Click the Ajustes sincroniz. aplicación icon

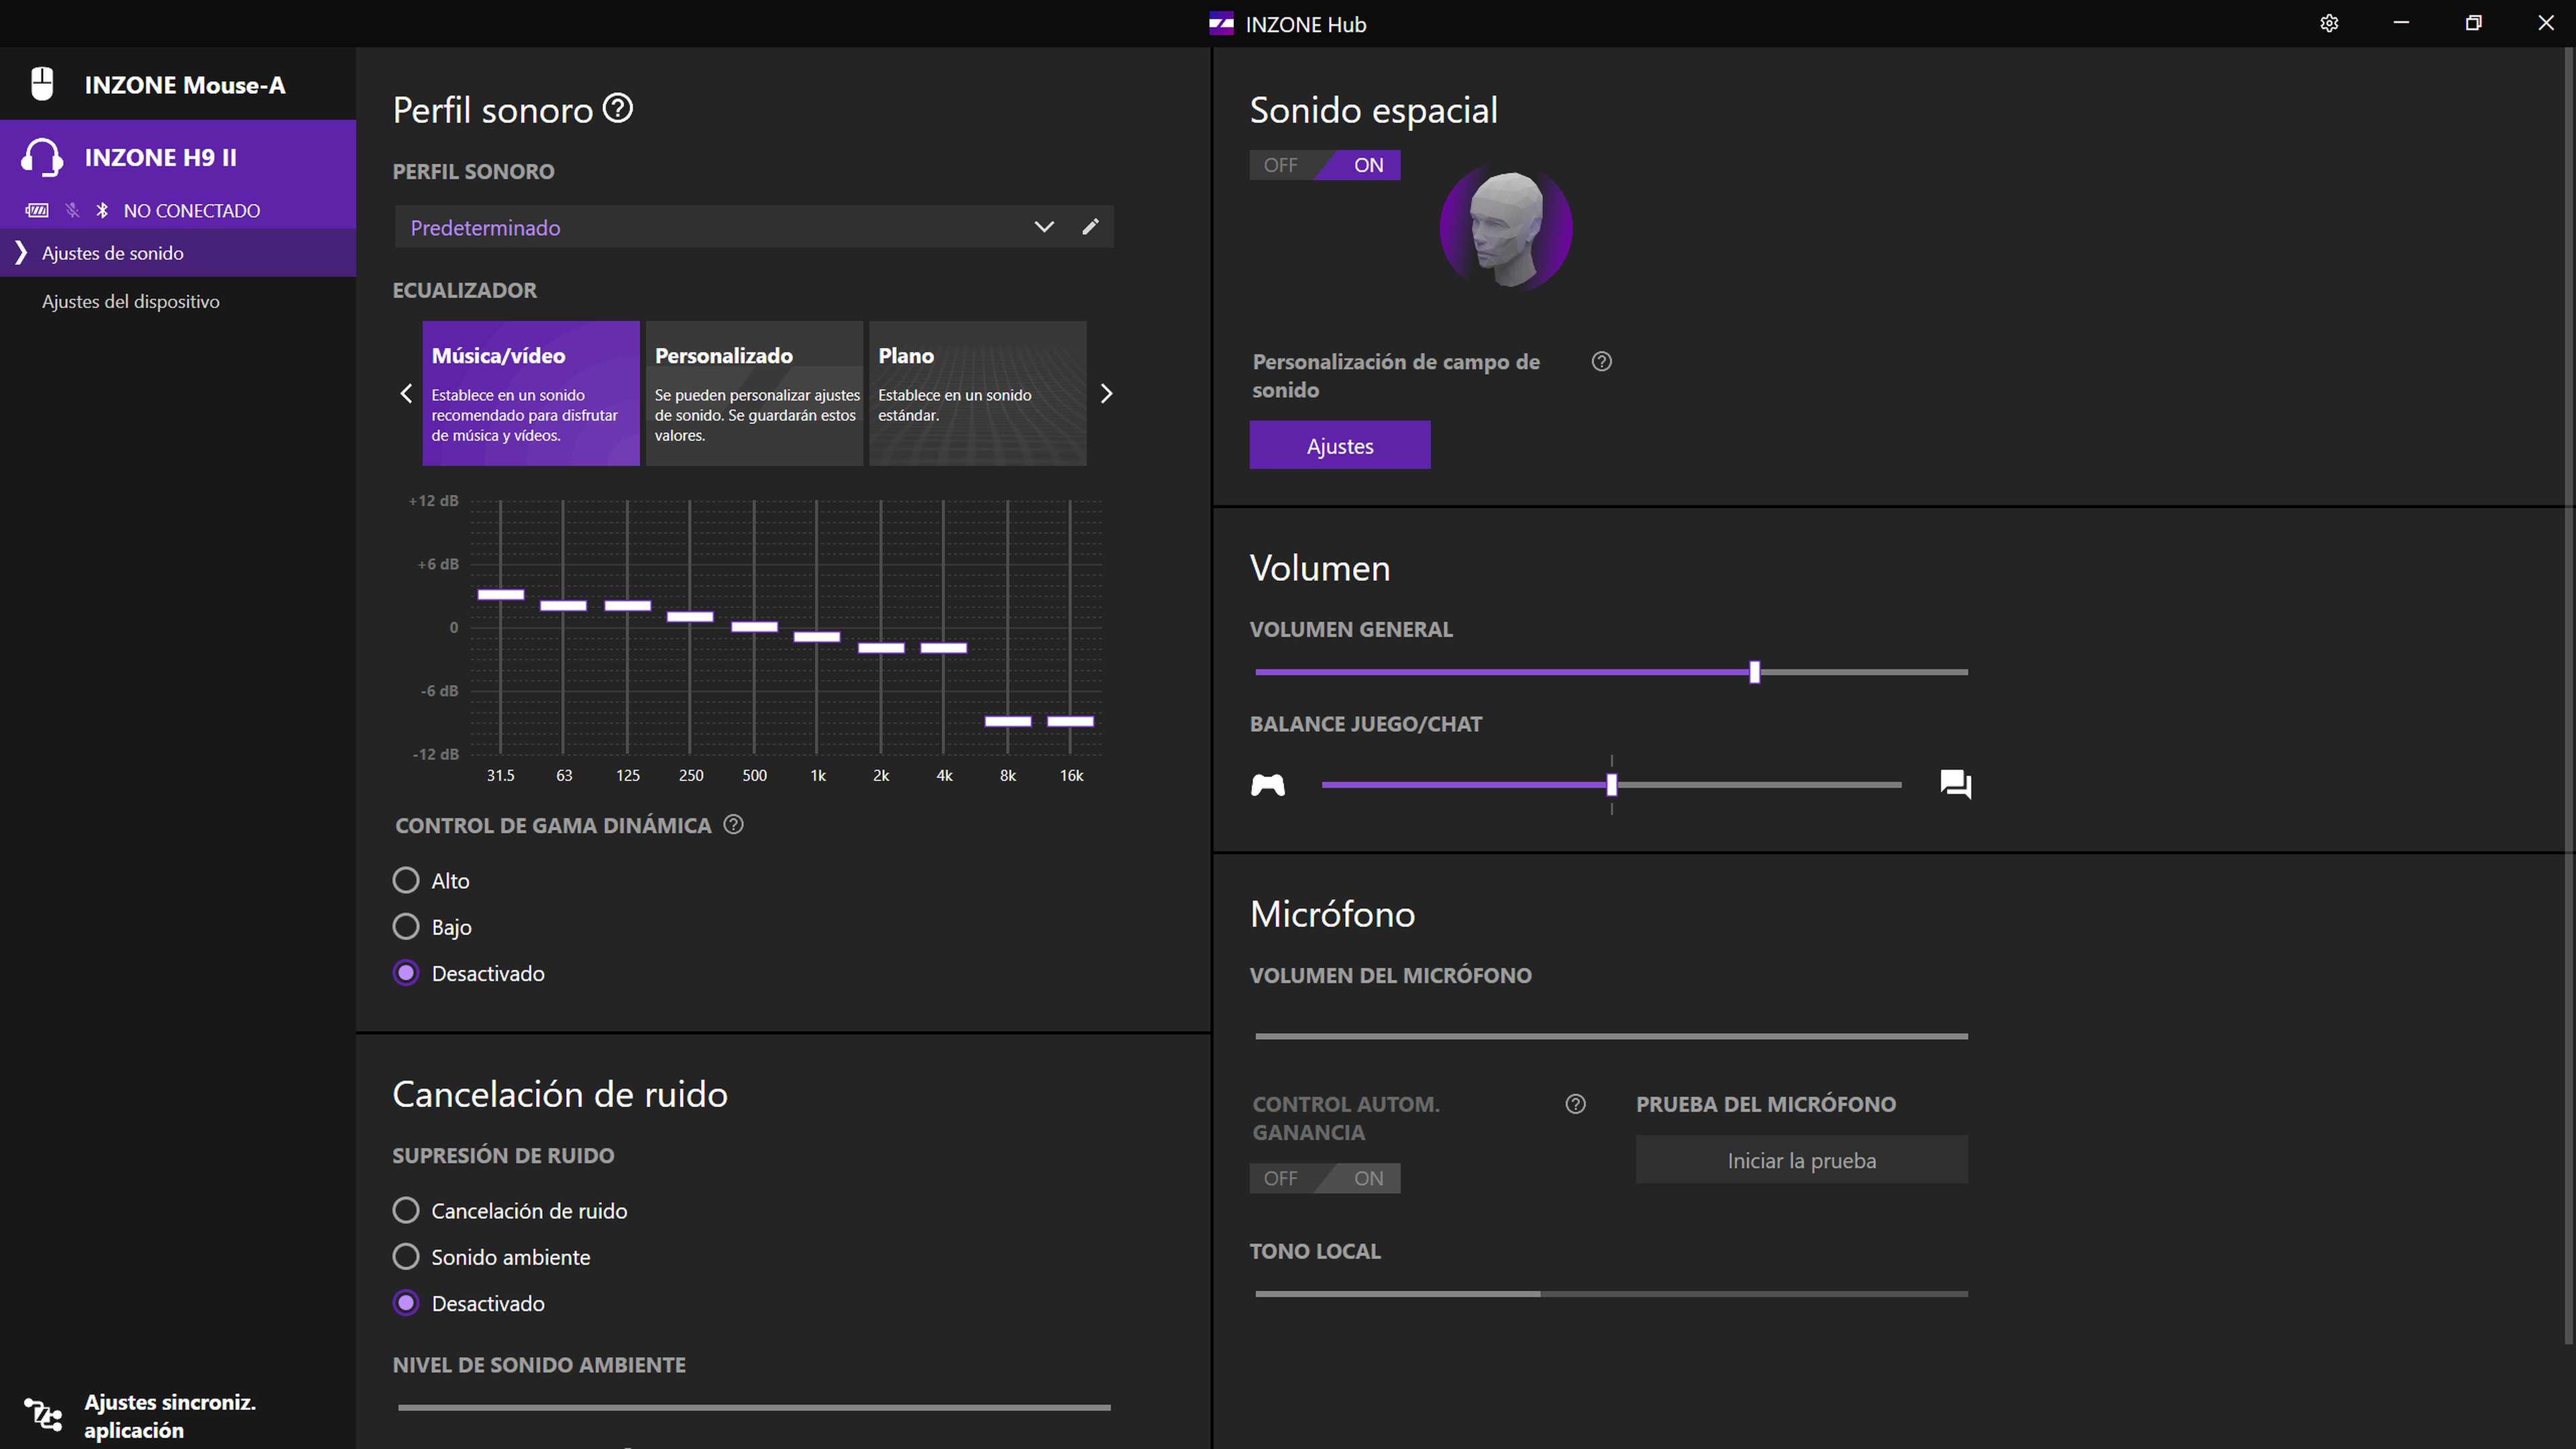[x=44, y=1415]
